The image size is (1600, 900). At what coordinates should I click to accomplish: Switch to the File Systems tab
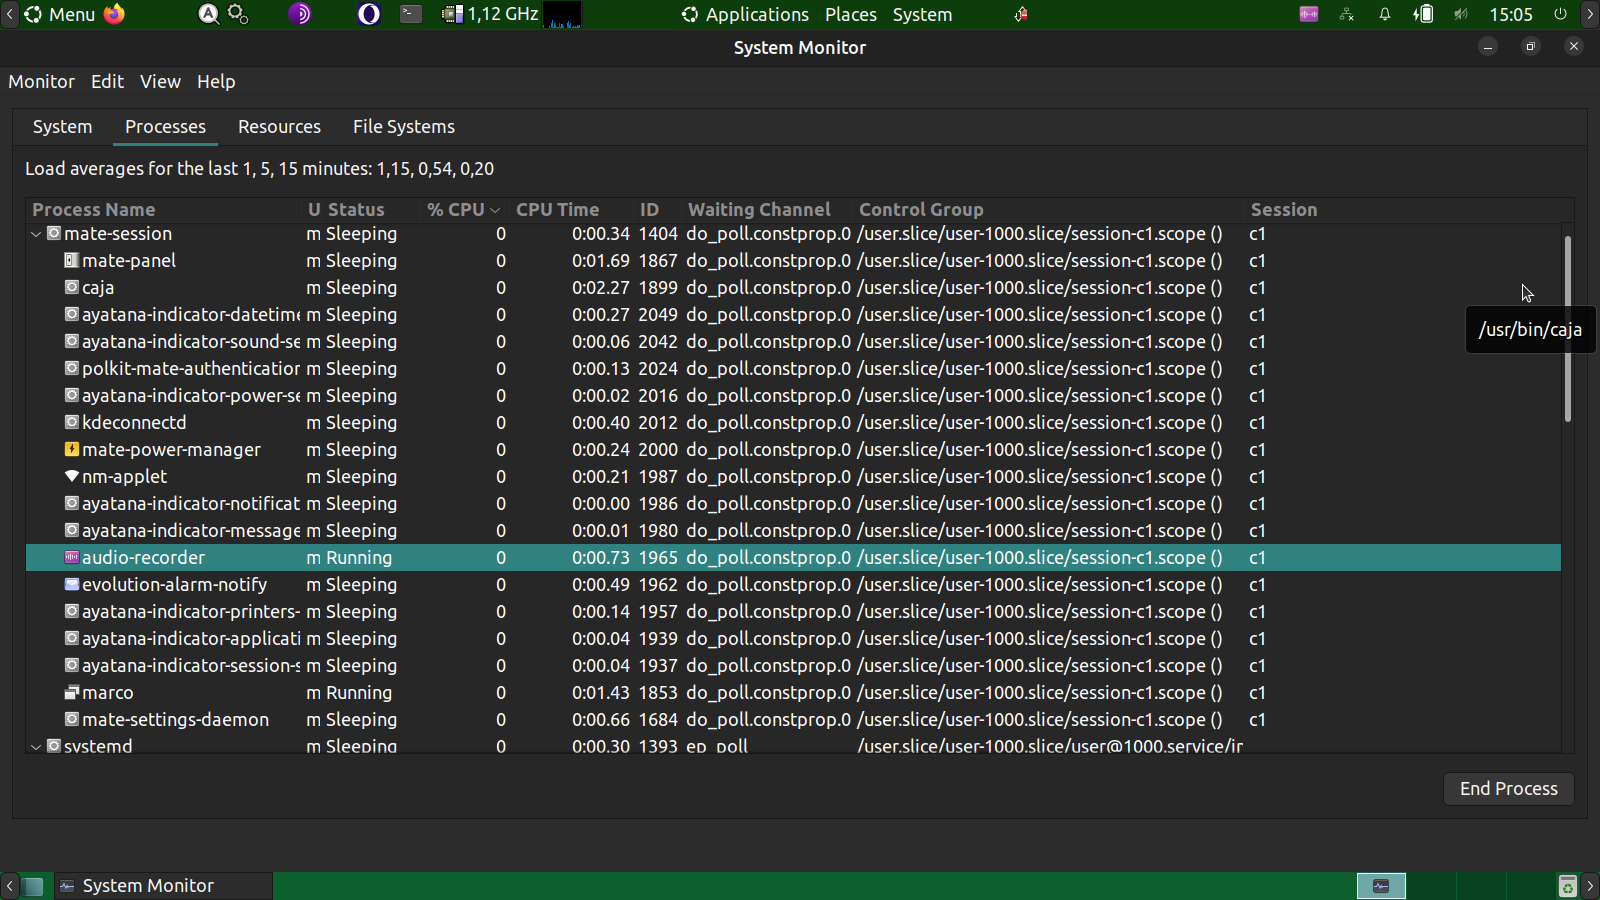click(x=403, y=127)
